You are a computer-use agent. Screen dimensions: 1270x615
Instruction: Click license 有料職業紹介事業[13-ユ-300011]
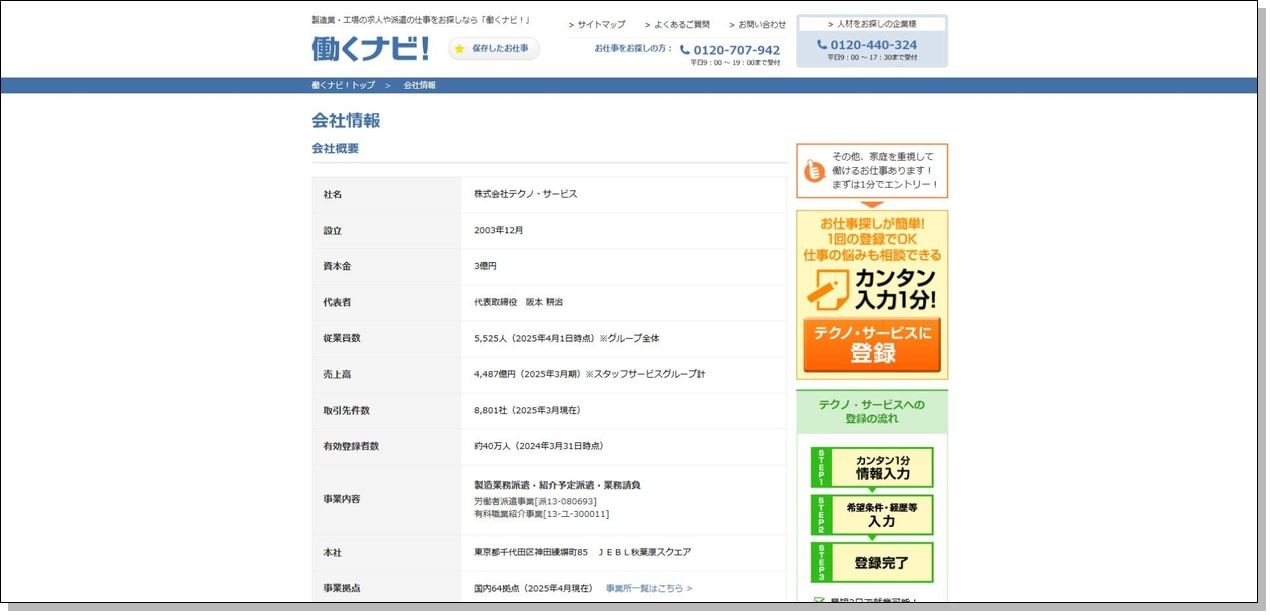541,514
